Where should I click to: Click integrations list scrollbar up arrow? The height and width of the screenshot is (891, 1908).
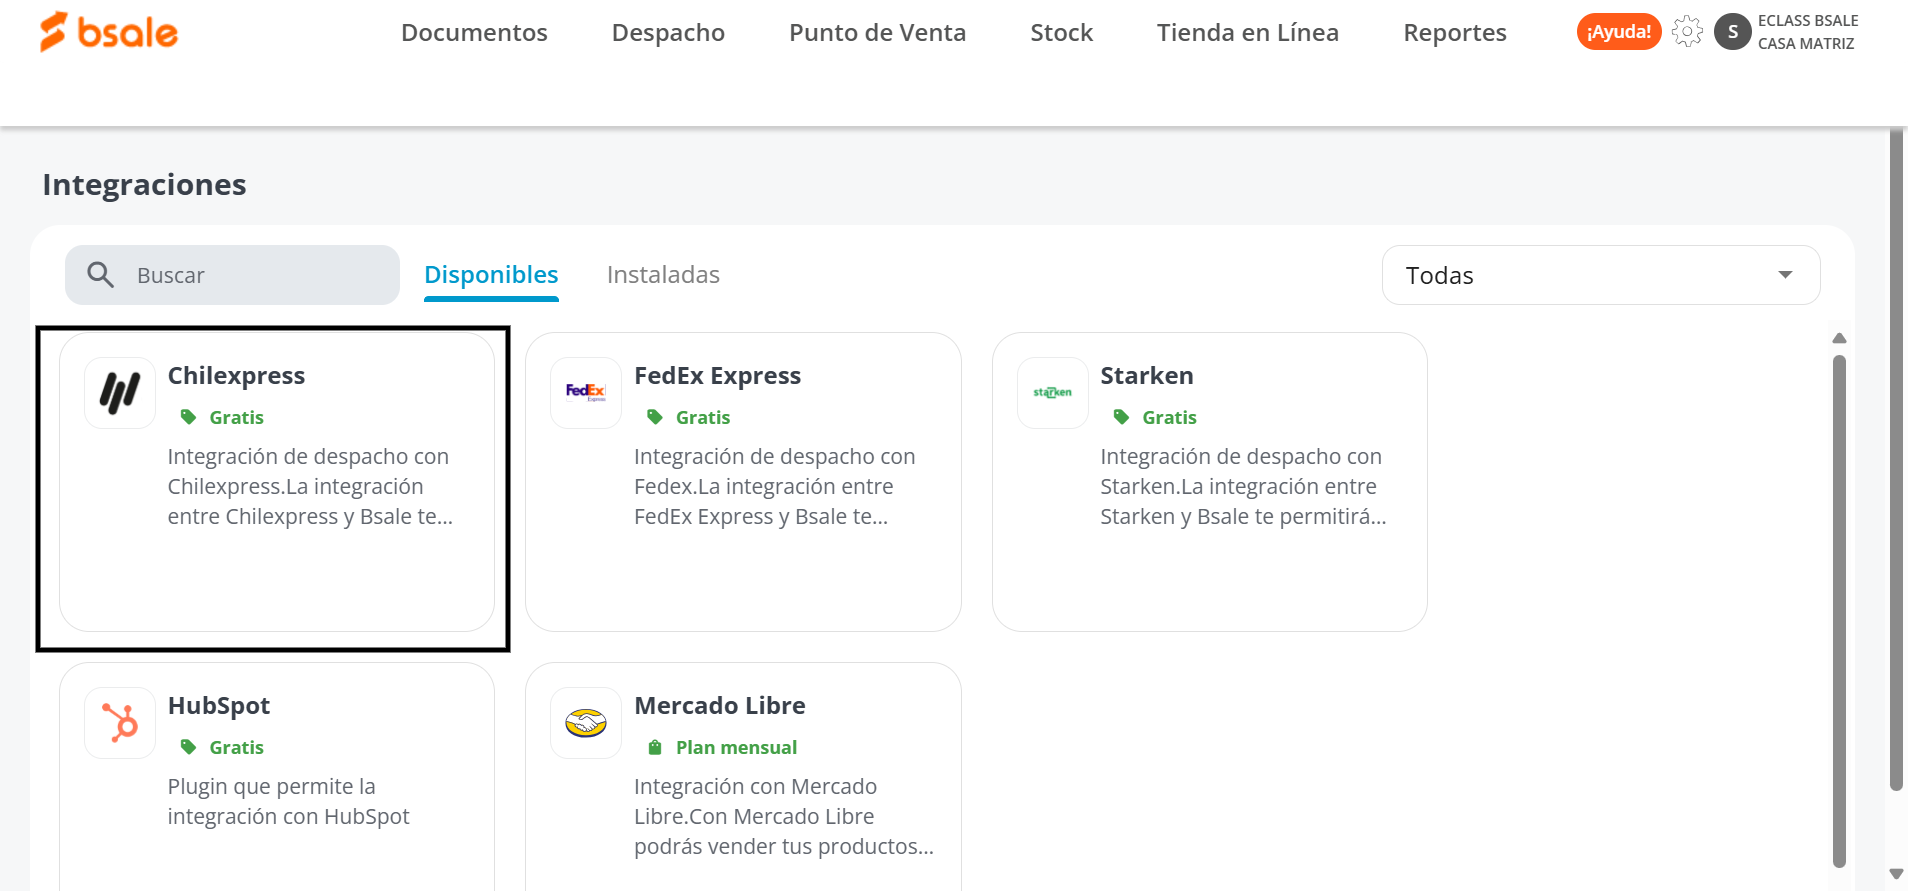pyautogui.click(x=1839, y=338)
